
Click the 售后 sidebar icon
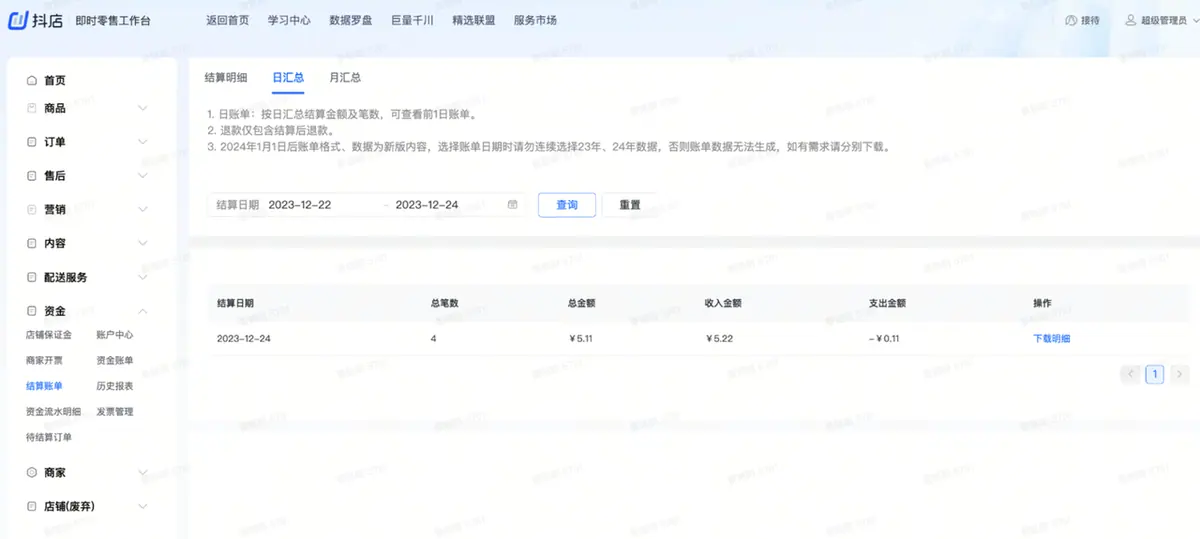(x=32, y=176)
